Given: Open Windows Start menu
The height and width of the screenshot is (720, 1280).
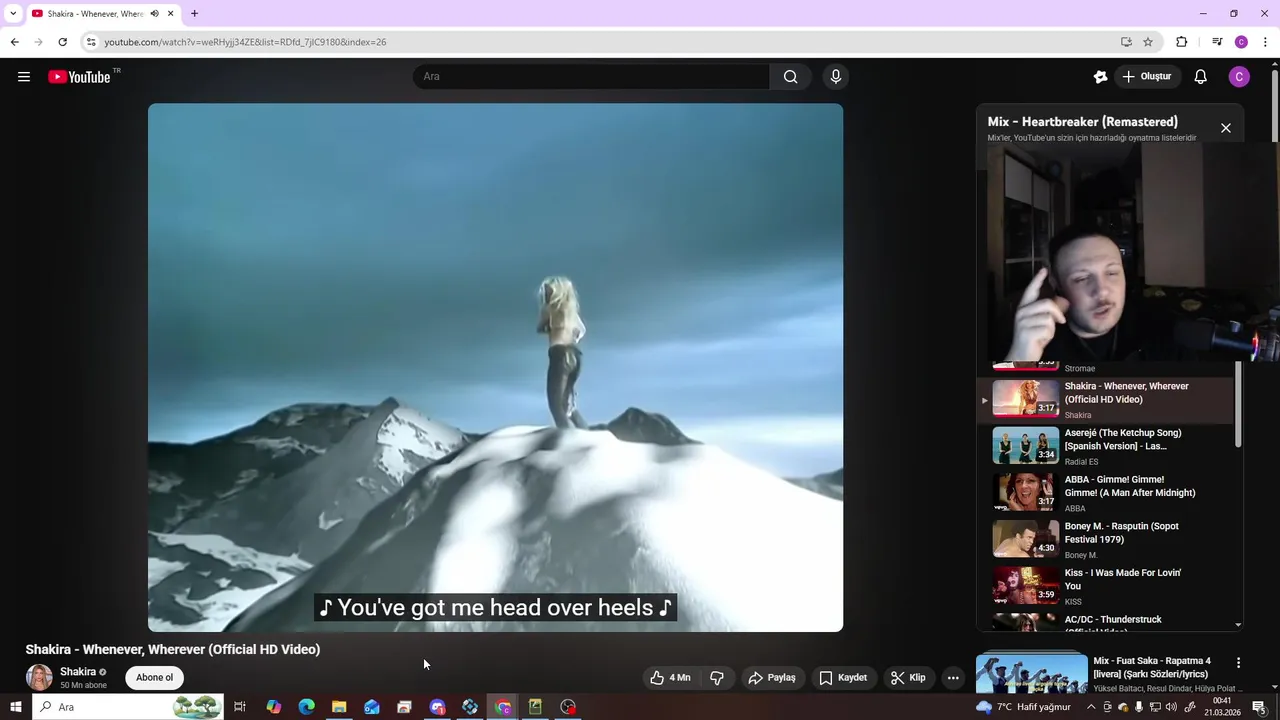Looking at the screenshot, I should pyautogui.click(x=15, y=707).
